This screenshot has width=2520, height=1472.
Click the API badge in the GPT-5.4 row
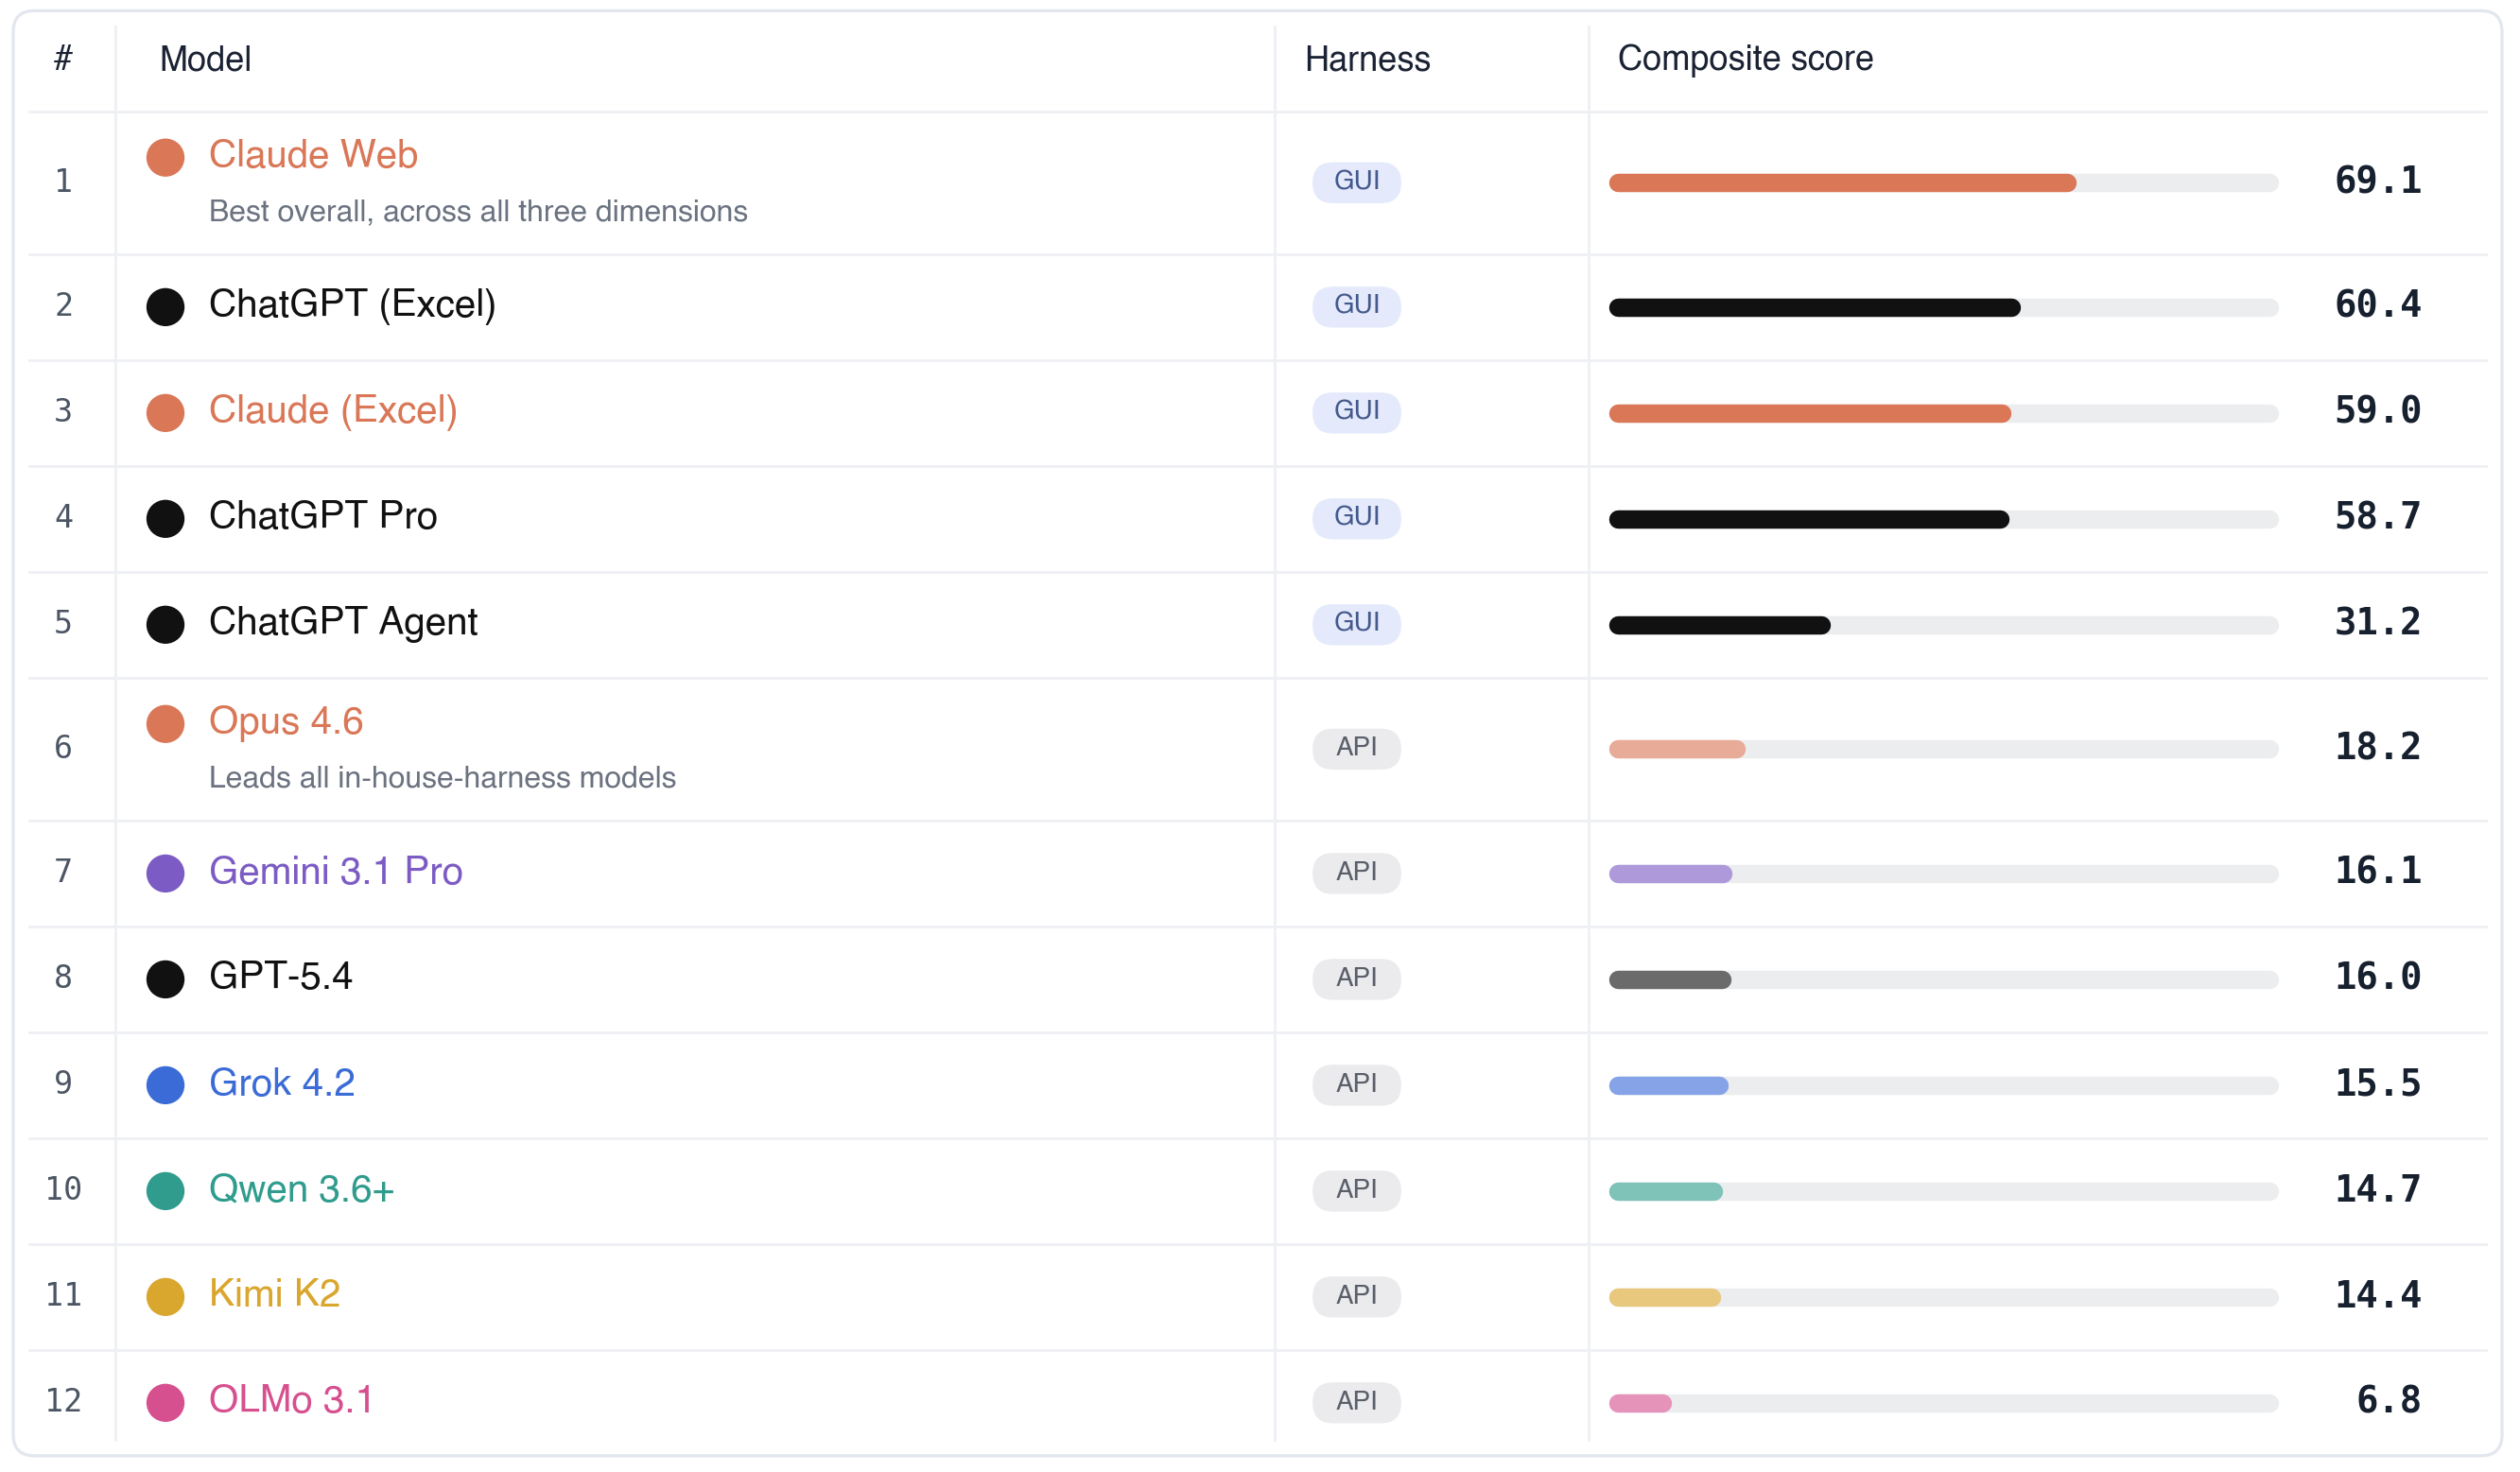click(x=1356, y=979)
